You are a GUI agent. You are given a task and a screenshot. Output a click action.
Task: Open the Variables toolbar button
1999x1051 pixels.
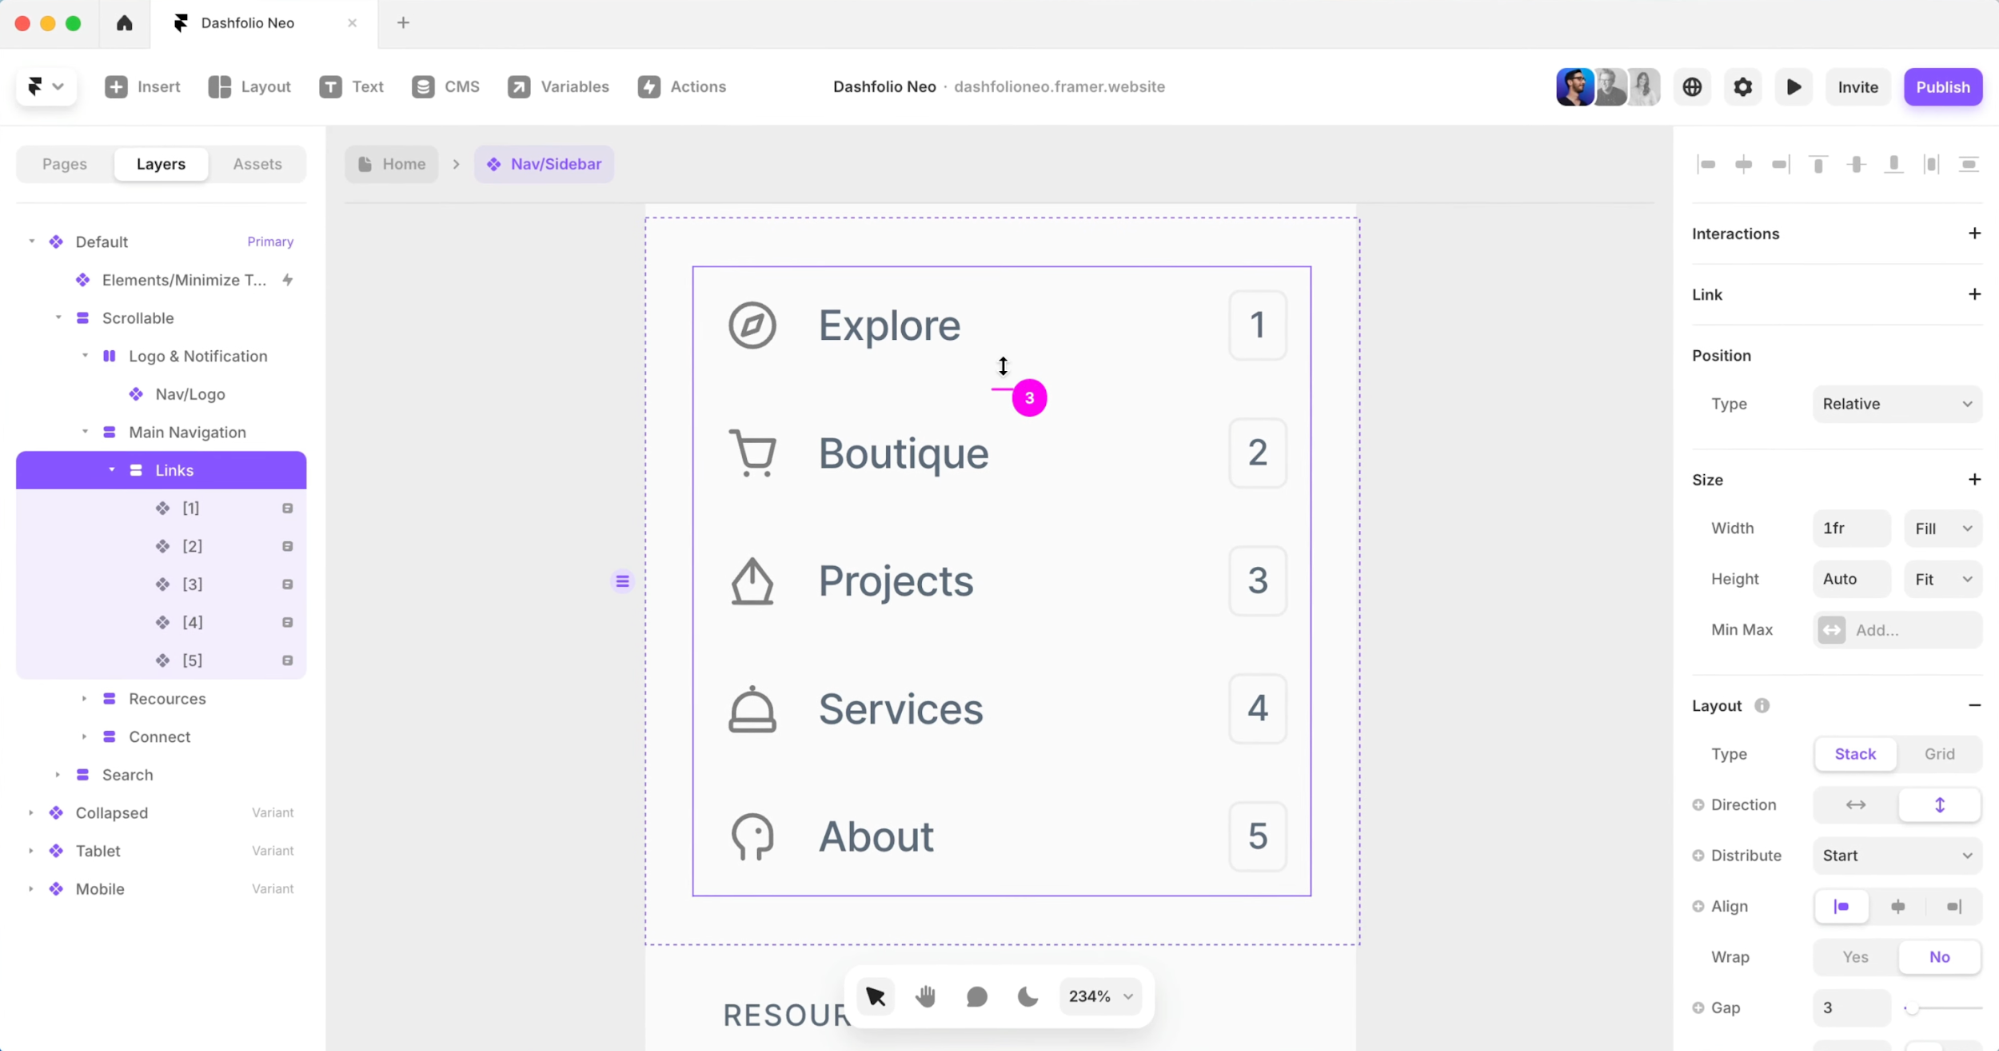click(559, 87)
